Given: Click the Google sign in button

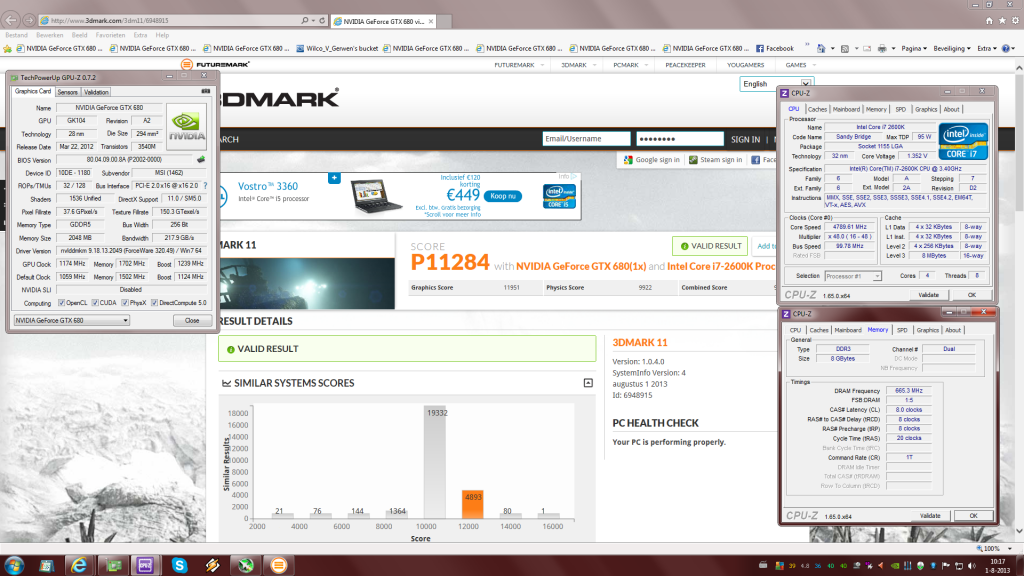Looking at the screenshot, I should pos(652,160).
